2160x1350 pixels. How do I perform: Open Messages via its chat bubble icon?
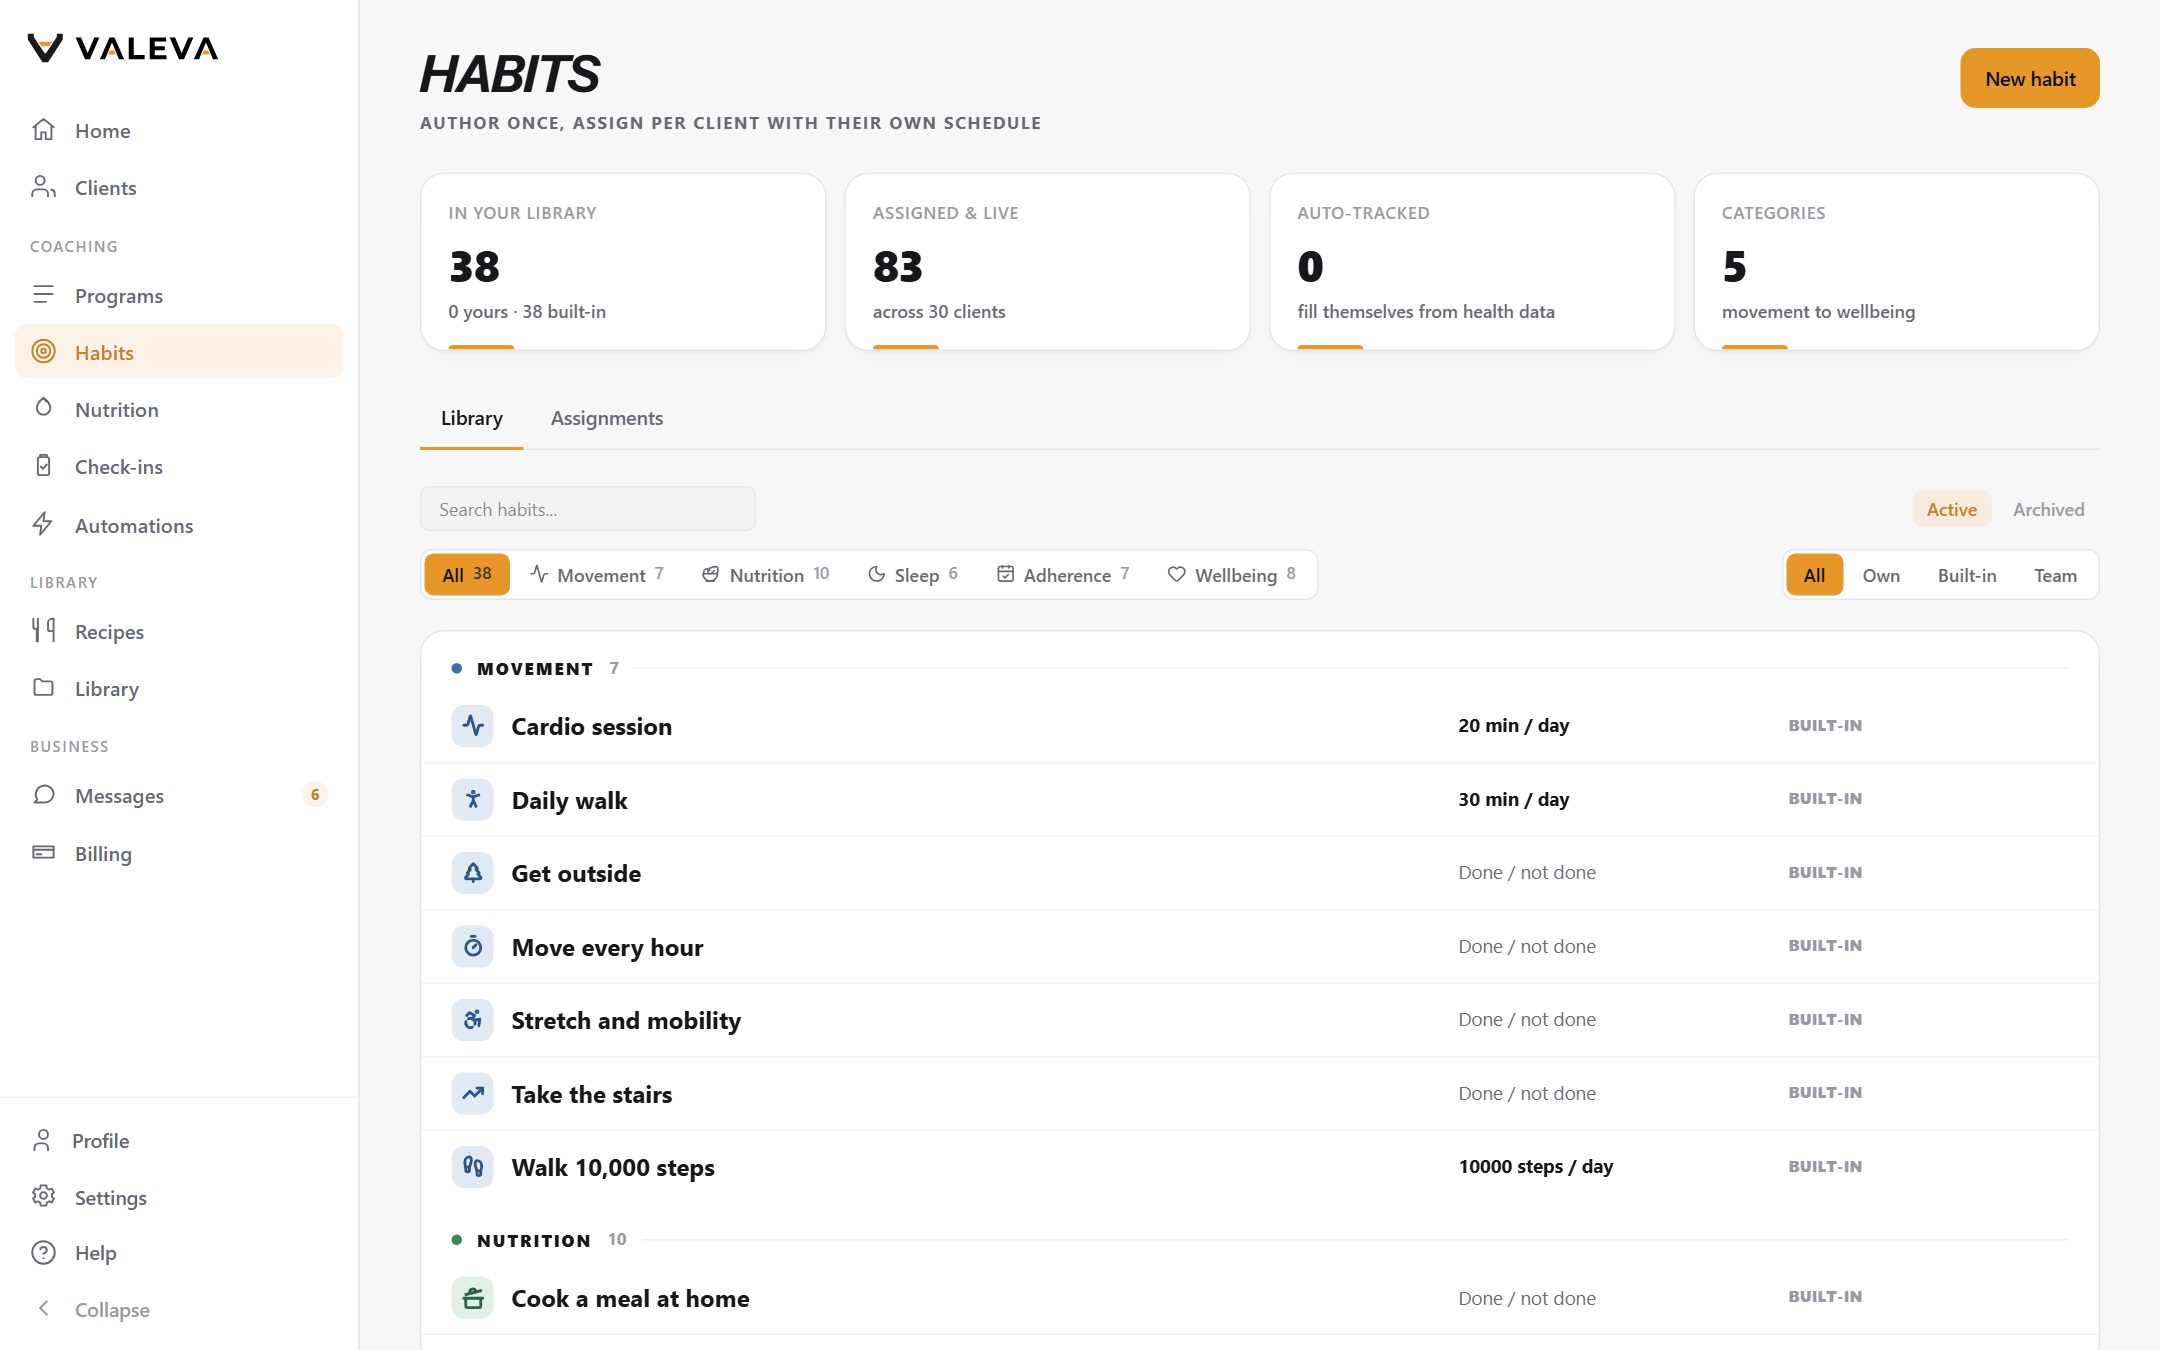pos(43,795)
